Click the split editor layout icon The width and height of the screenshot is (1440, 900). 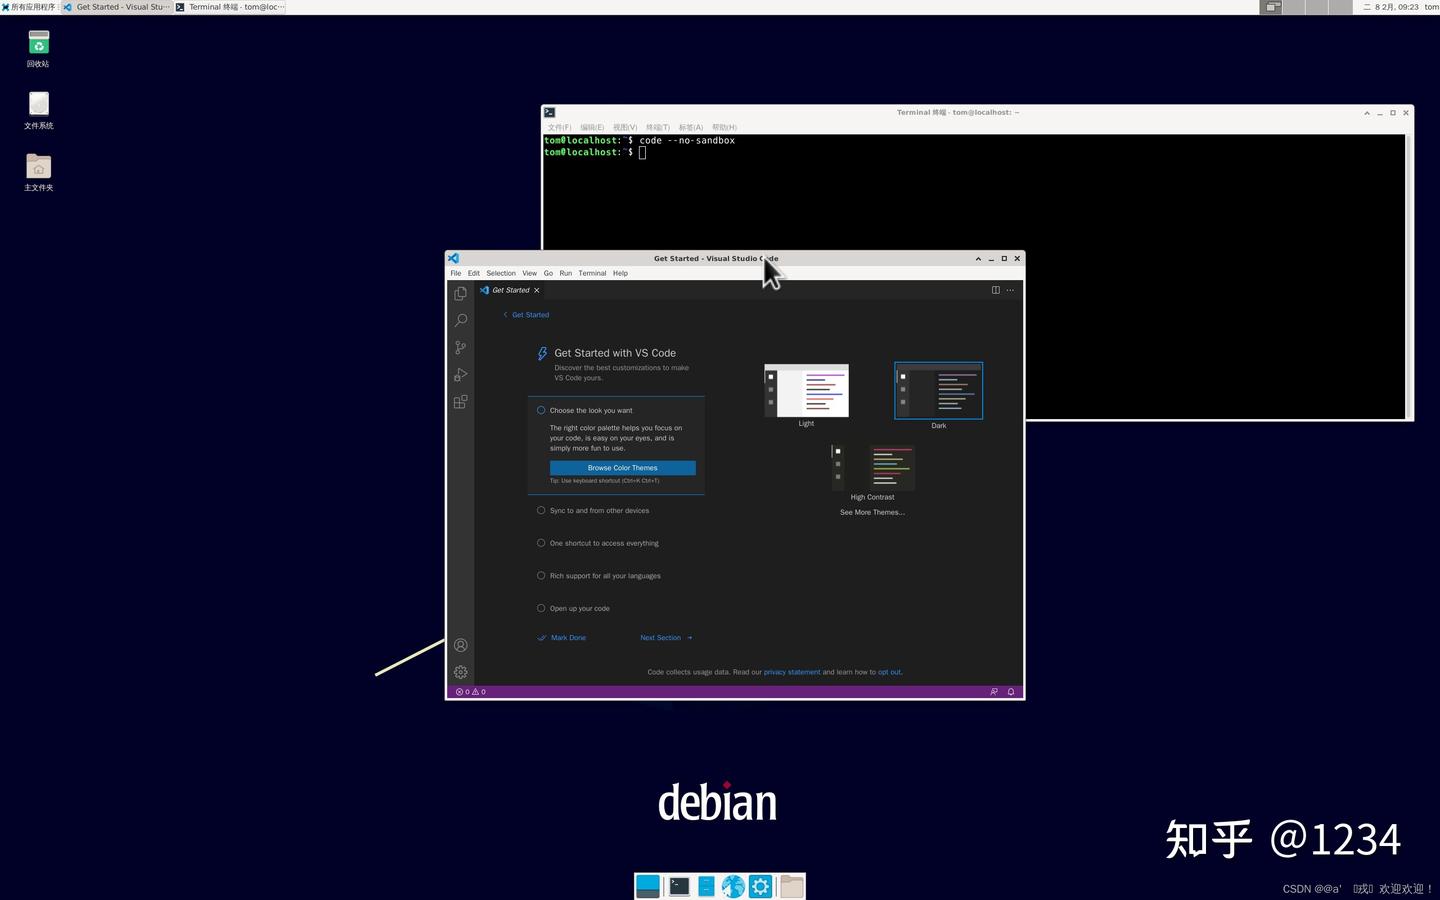pos(995,290)
